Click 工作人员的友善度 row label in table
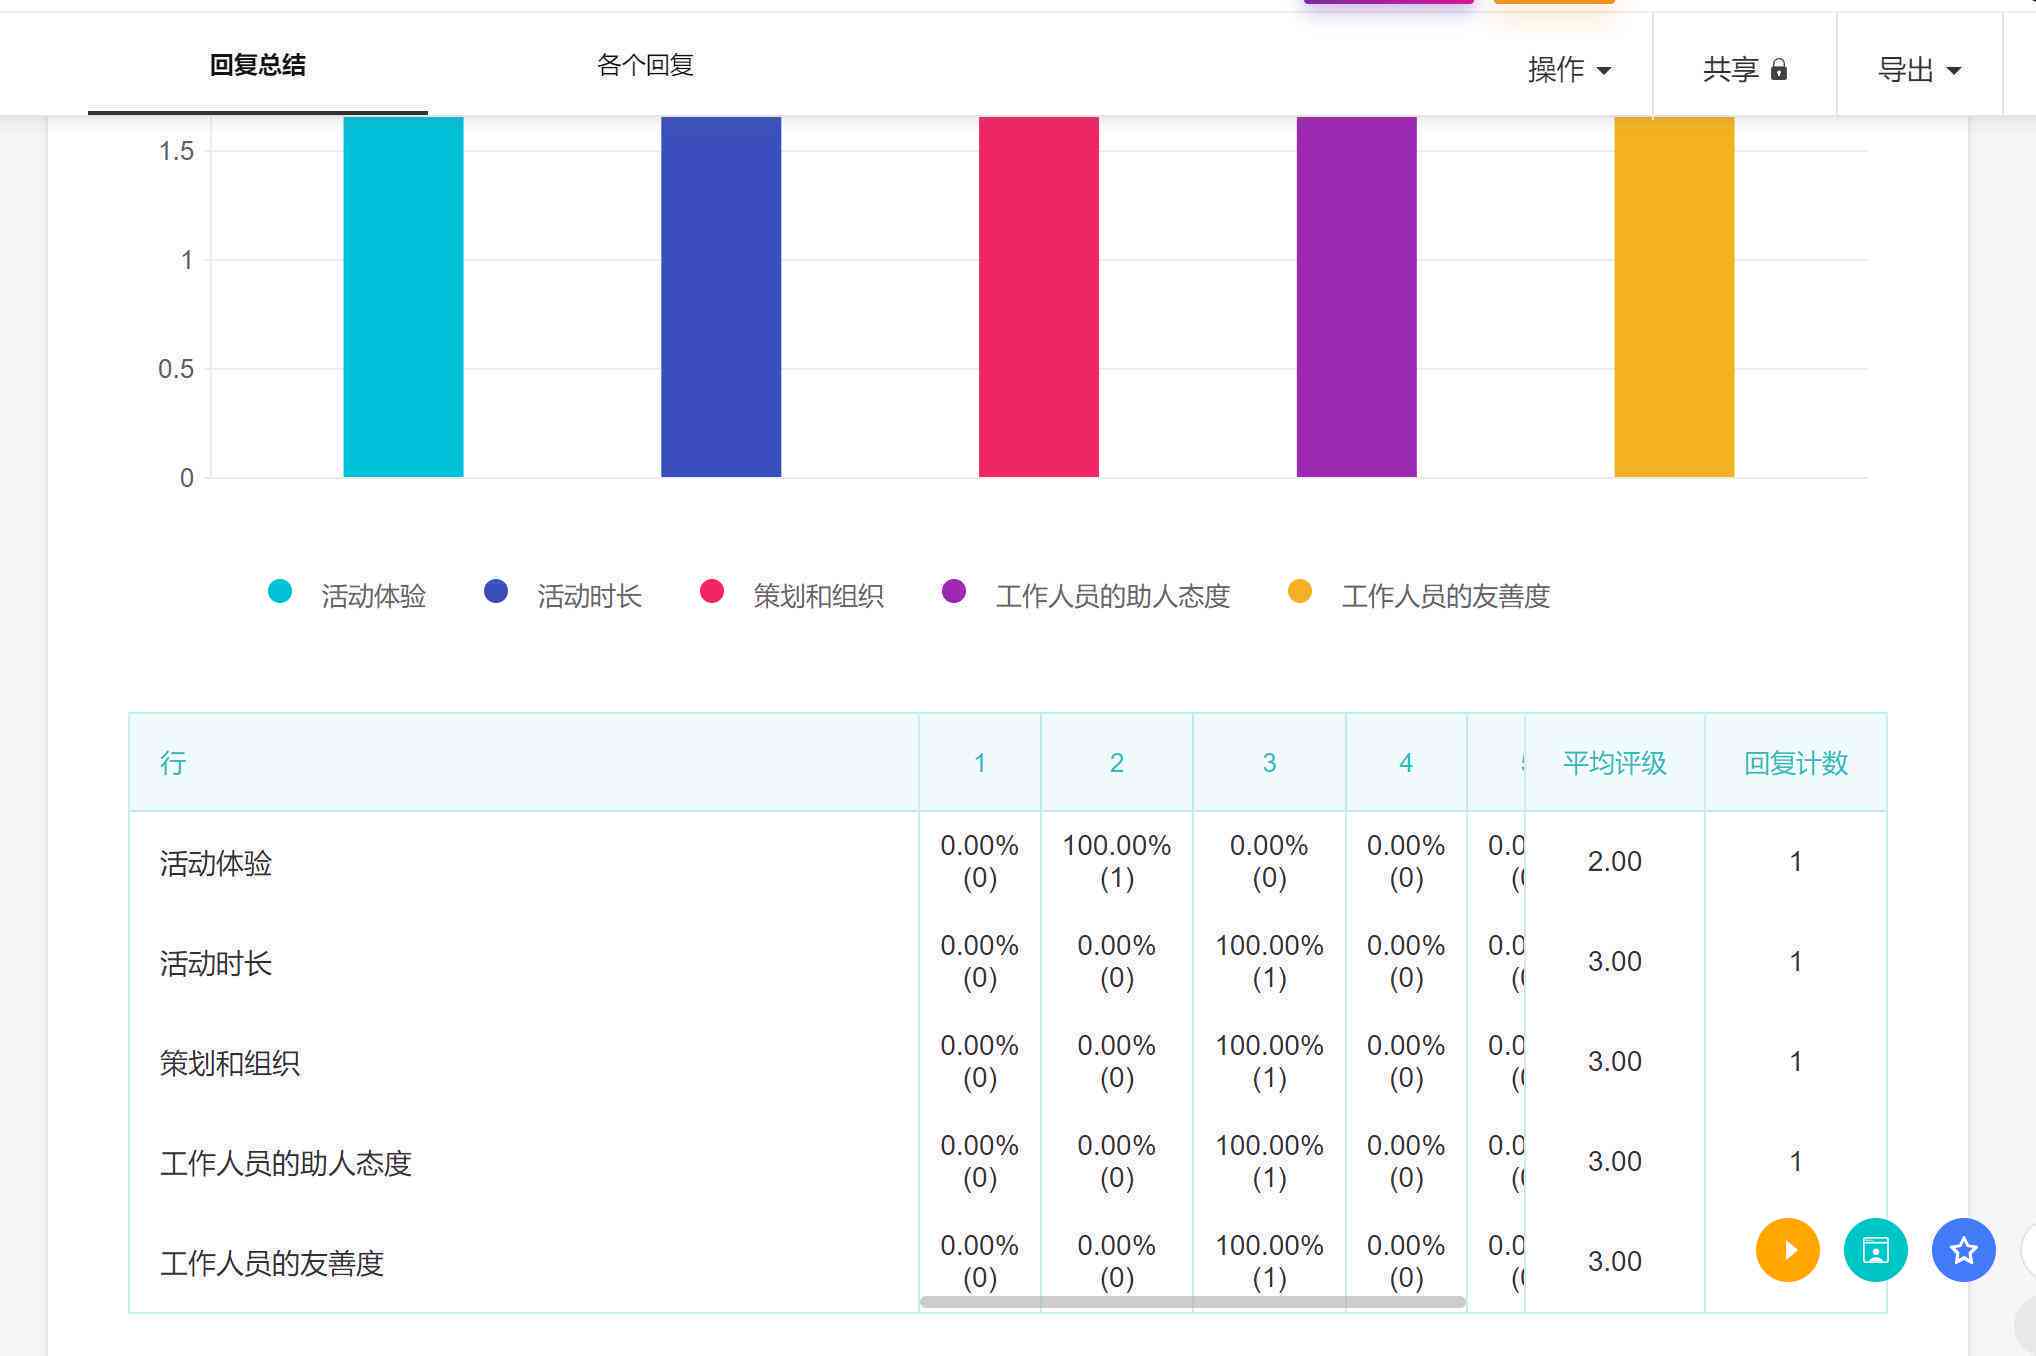The height and width of the screenshot is (1356, 2036). [x=272, y=1263]
